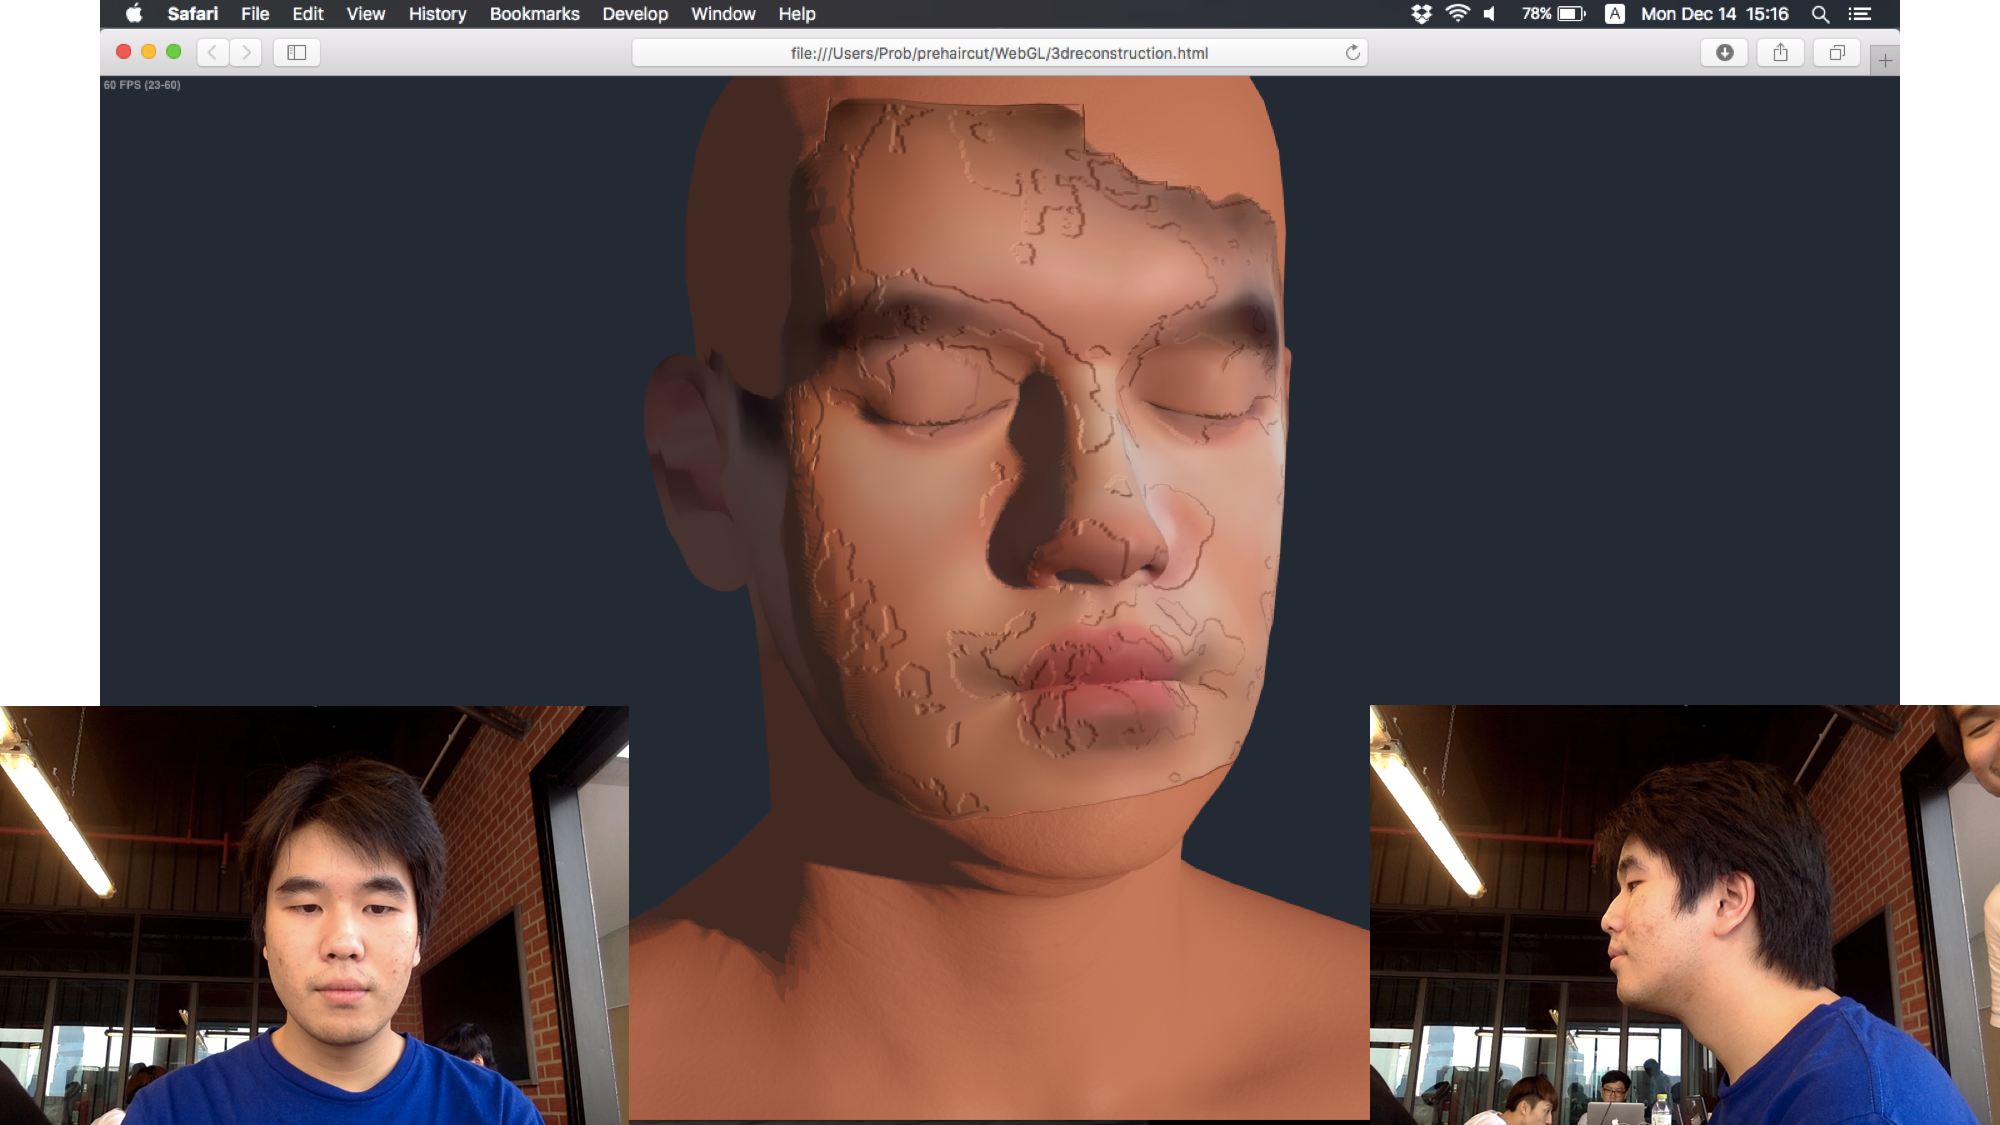Click the side-profile webcam photo thumbnail
2000x1125 pixels.
[1685, 915]
